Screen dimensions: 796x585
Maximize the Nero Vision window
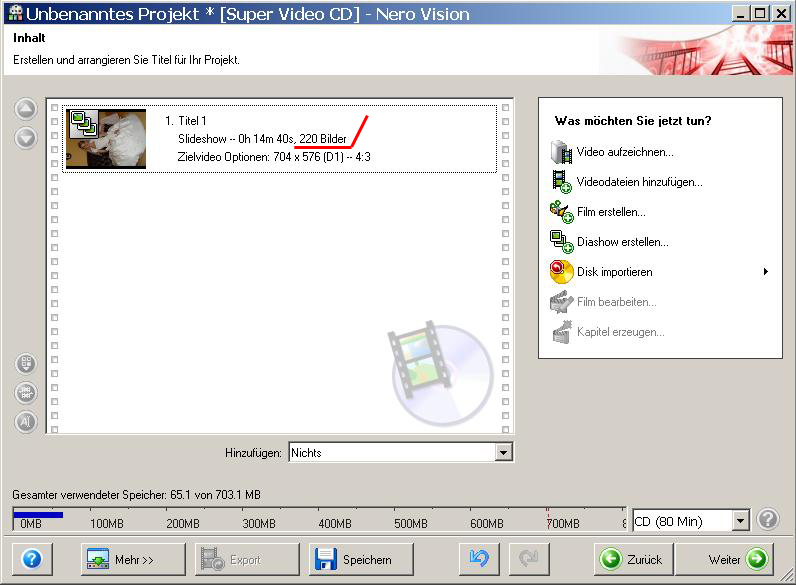click(x=760, y=13)
